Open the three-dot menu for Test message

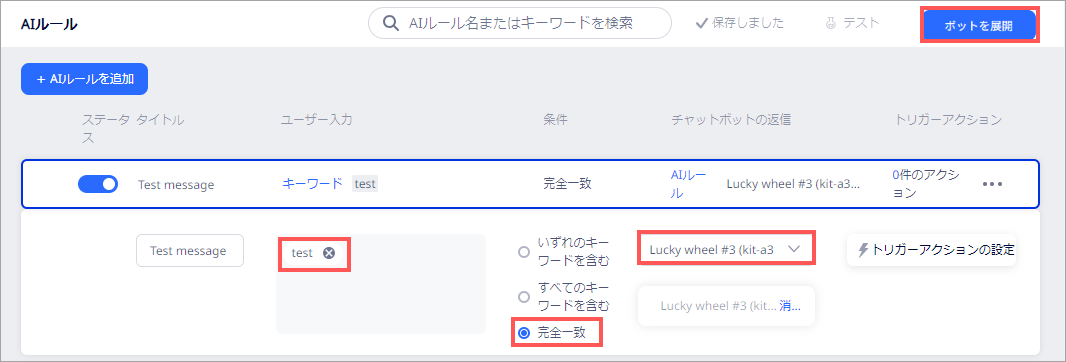992,184
